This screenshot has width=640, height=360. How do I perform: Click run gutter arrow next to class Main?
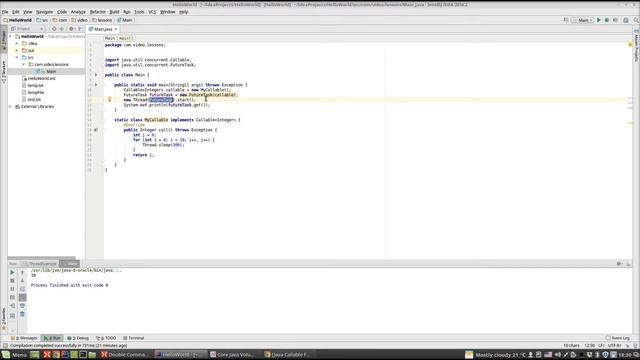pyautogui.click(x=96, y=75)
